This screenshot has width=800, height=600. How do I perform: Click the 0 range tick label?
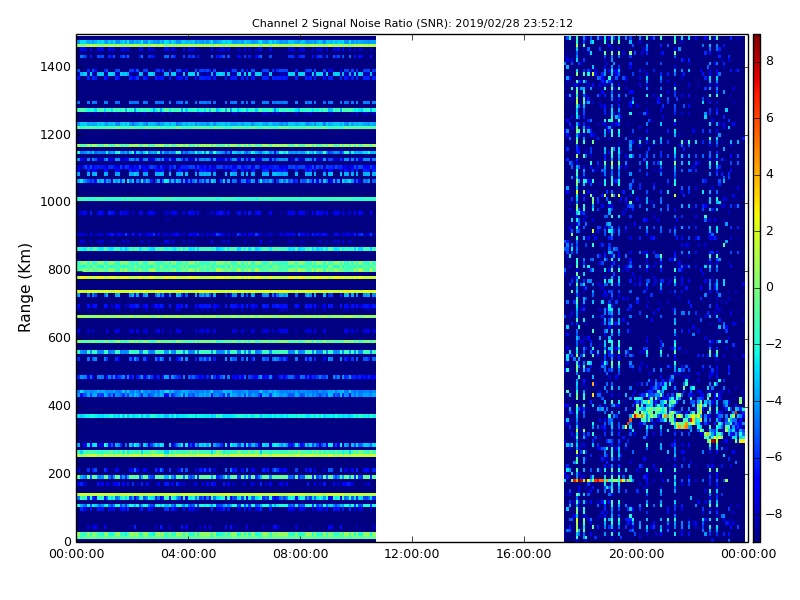pos(67,541)
